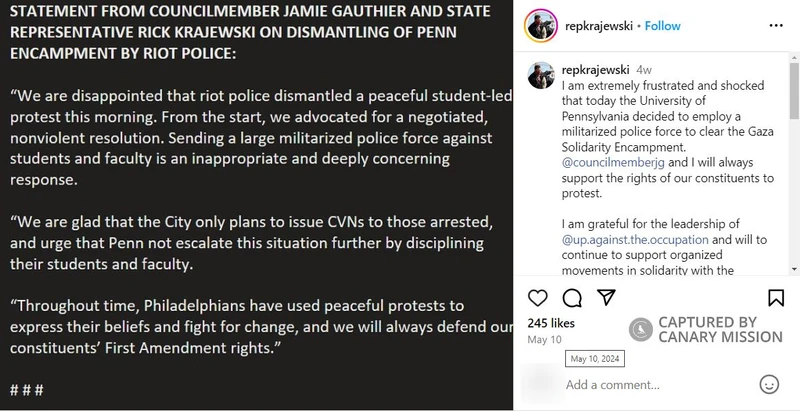View the 245 likes list

tap(551, 323)
